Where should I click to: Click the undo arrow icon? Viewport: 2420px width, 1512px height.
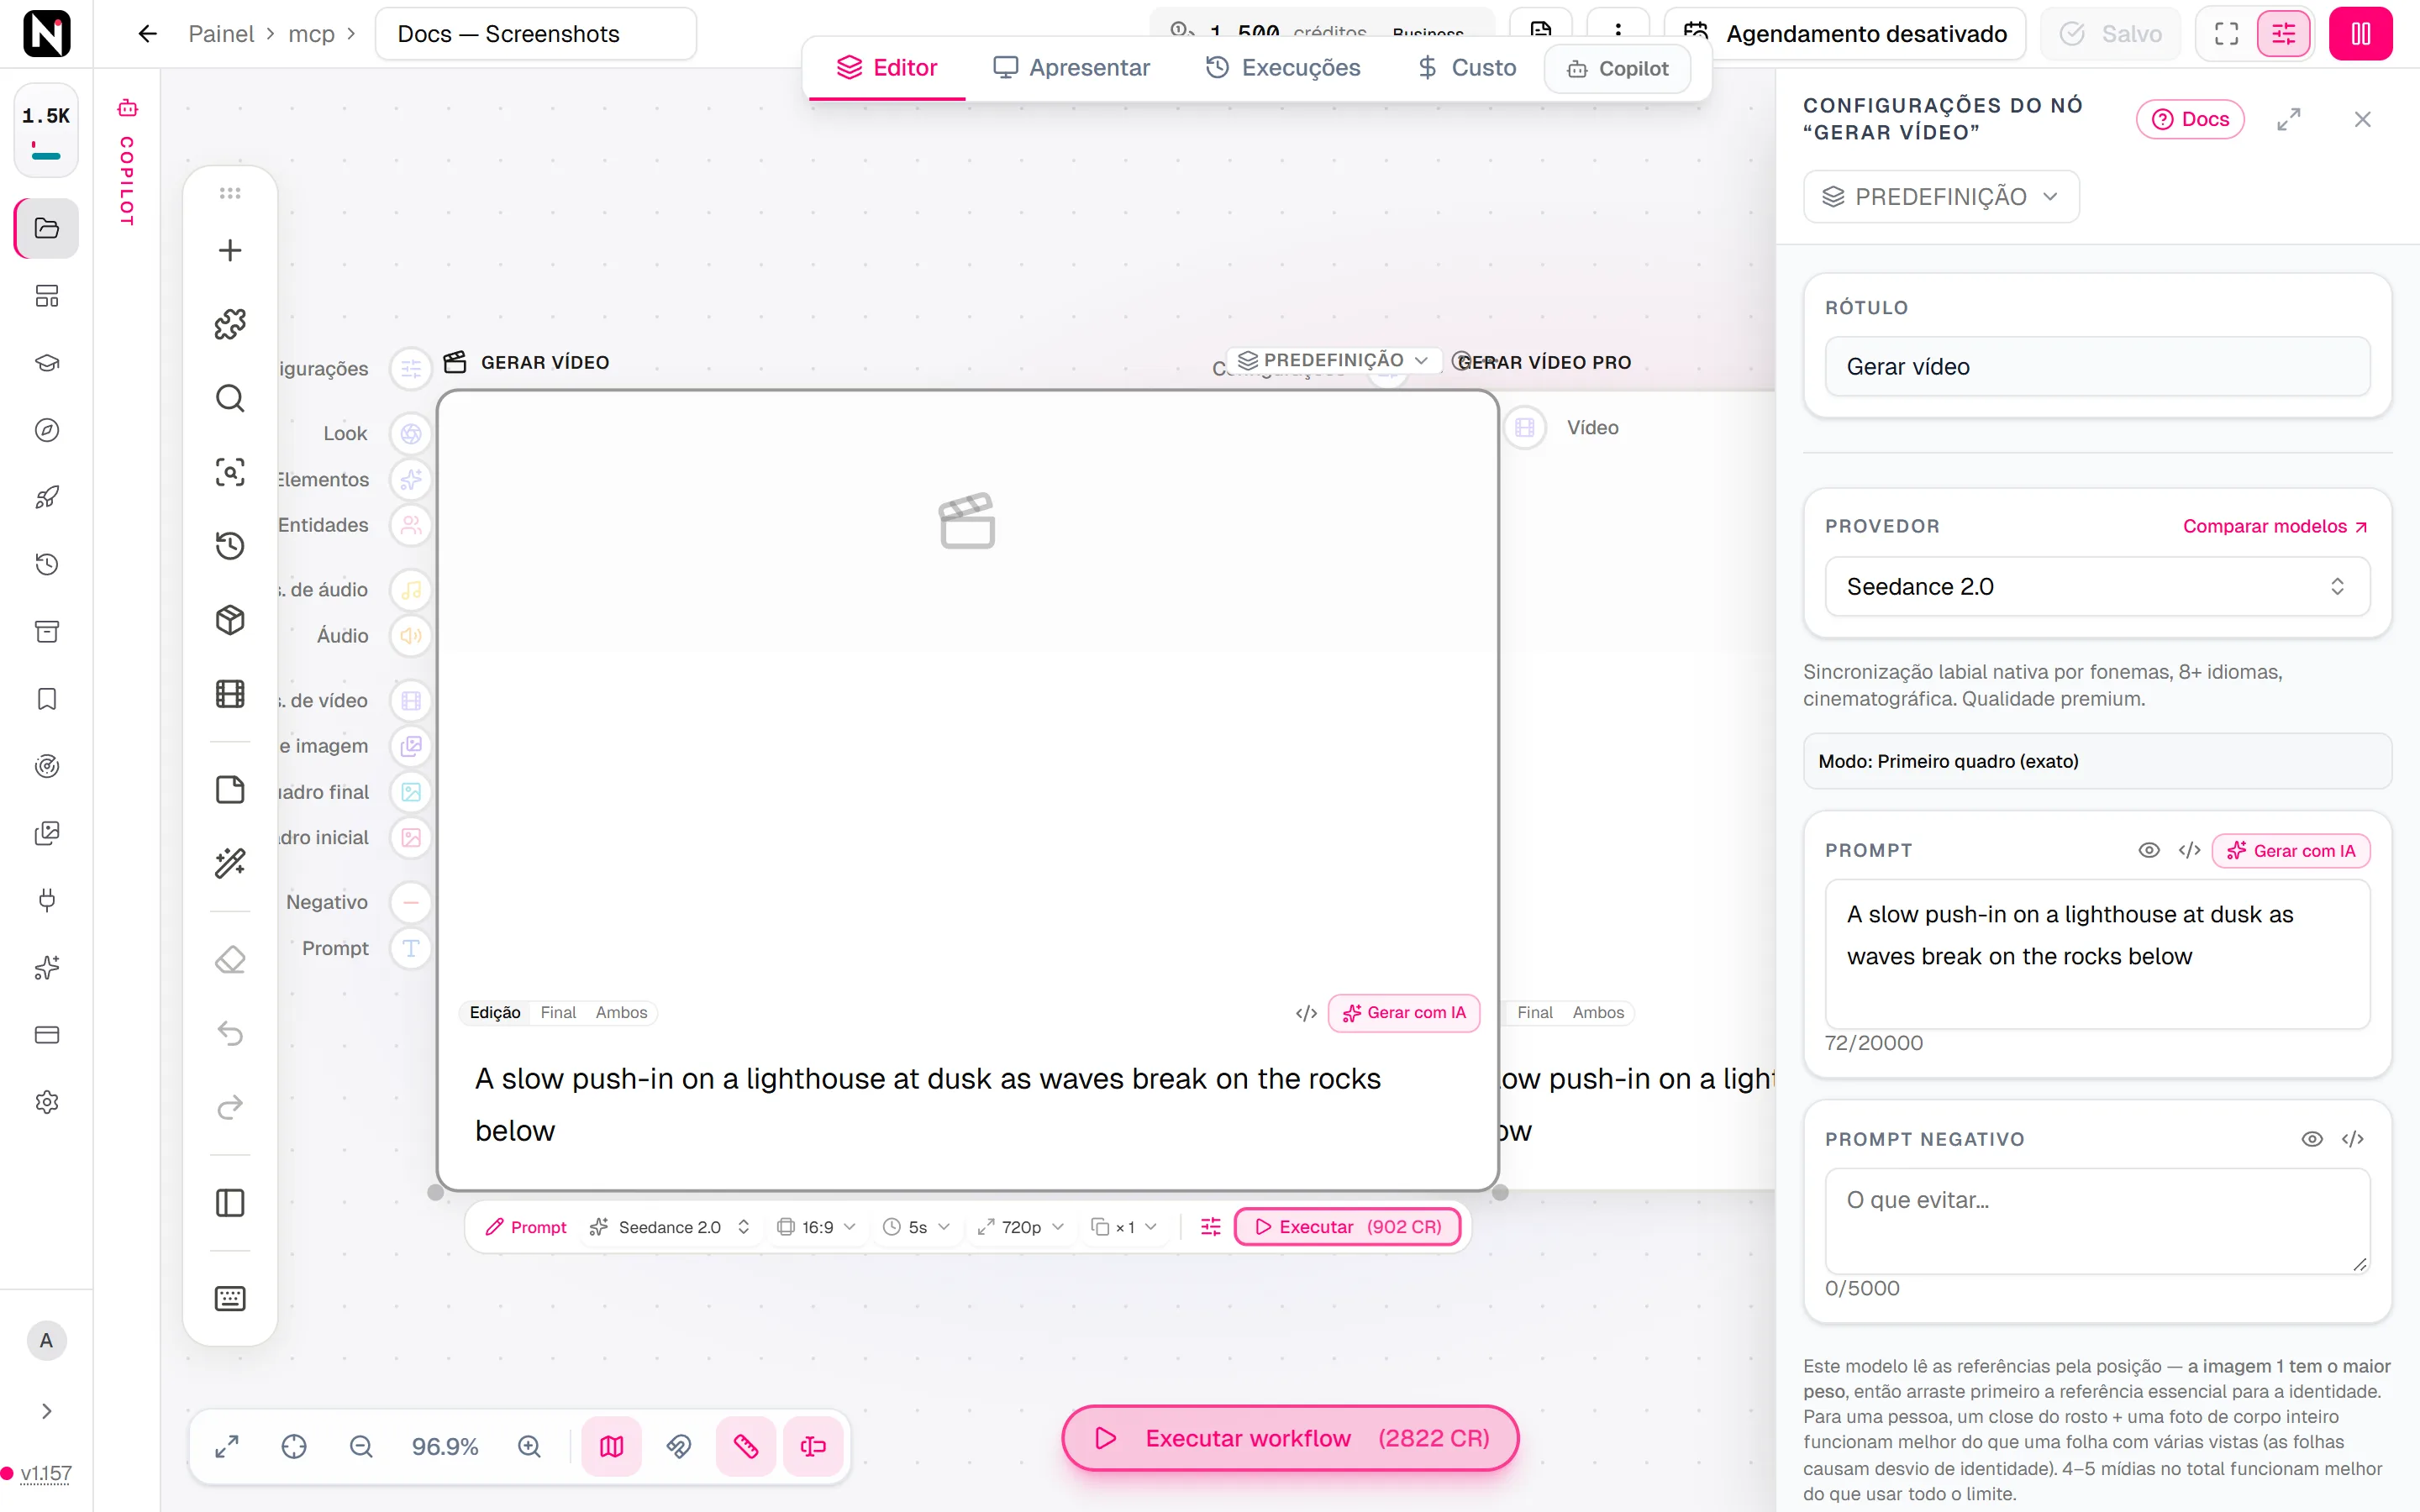point(230,1033)
